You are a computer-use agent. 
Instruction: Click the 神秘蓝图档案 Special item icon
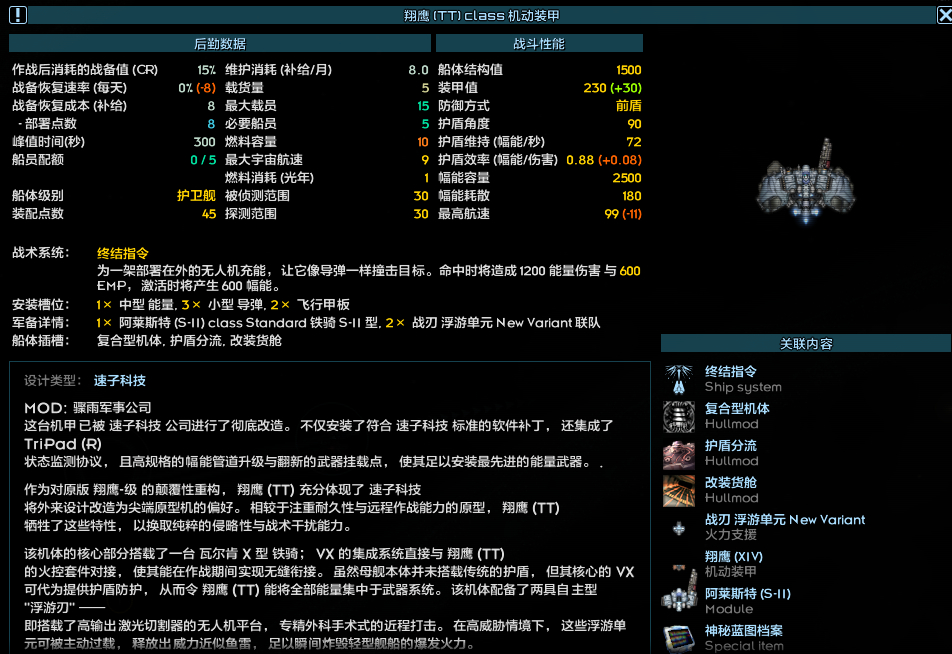tap(680, 636)
